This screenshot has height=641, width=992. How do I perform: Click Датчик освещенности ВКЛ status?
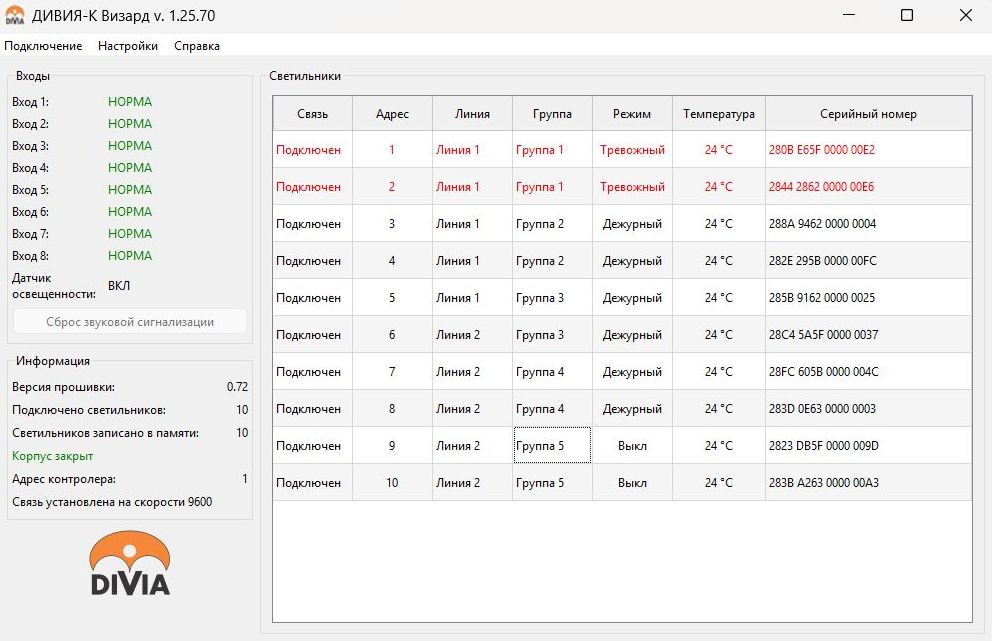[x=119, y=286]
